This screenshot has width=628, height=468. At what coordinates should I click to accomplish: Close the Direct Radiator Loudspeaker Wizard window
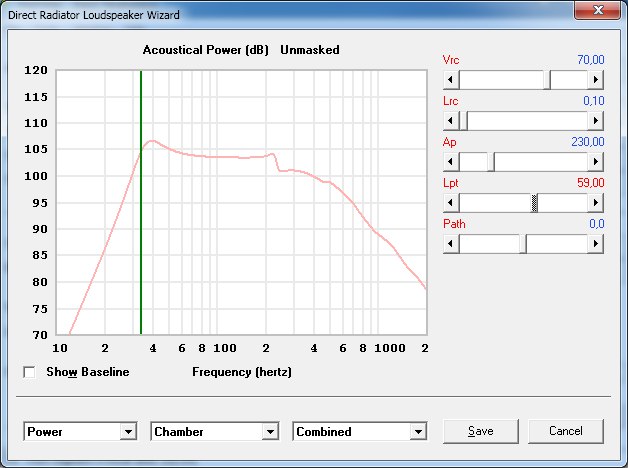[x=598, y=10]
